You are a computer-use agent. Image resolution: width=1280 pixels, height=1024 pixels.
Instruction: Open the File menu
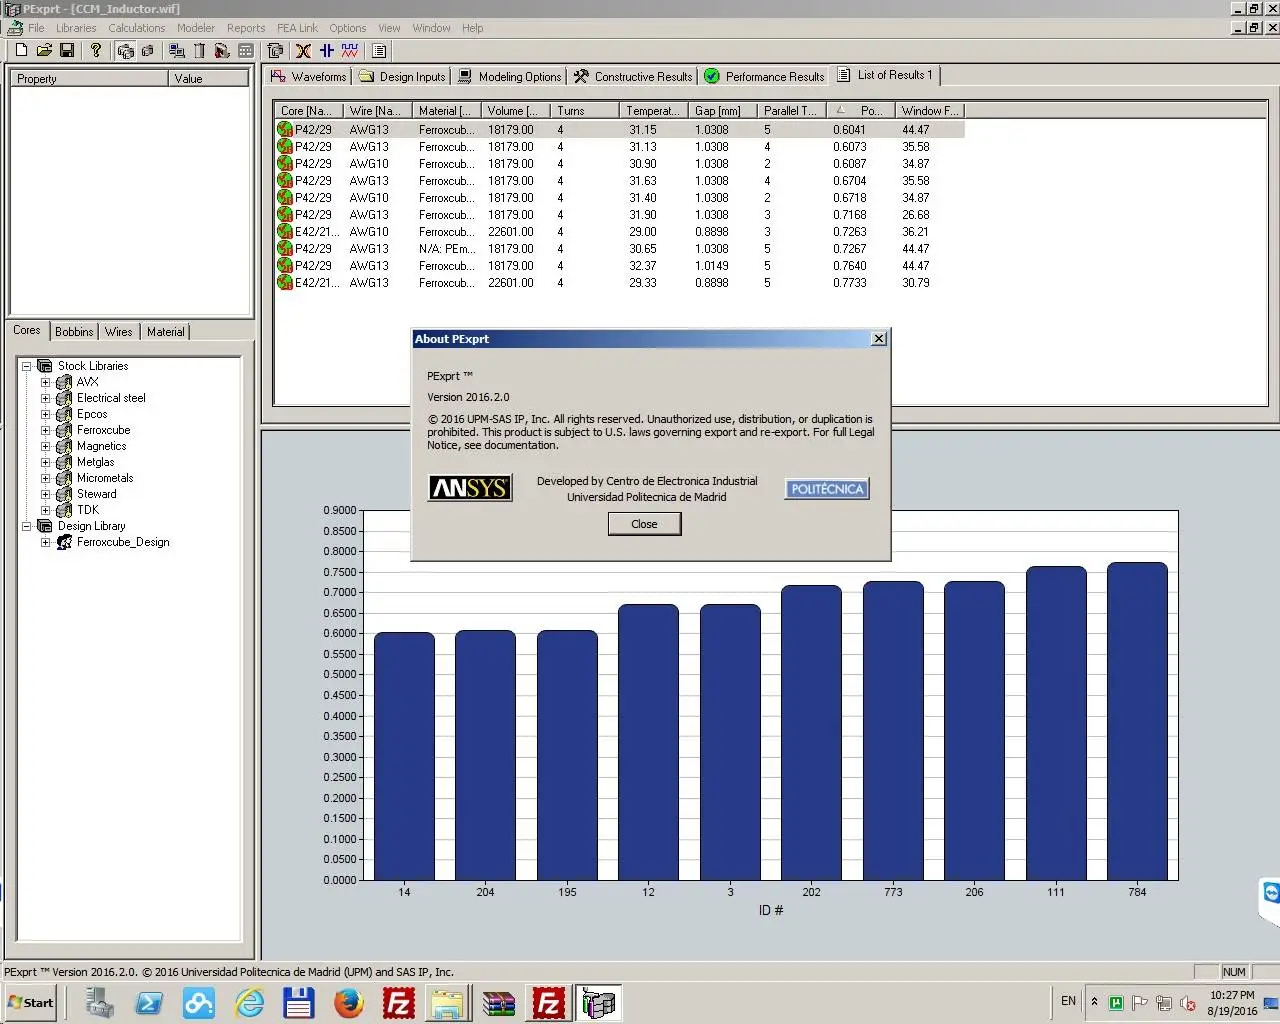36,28
